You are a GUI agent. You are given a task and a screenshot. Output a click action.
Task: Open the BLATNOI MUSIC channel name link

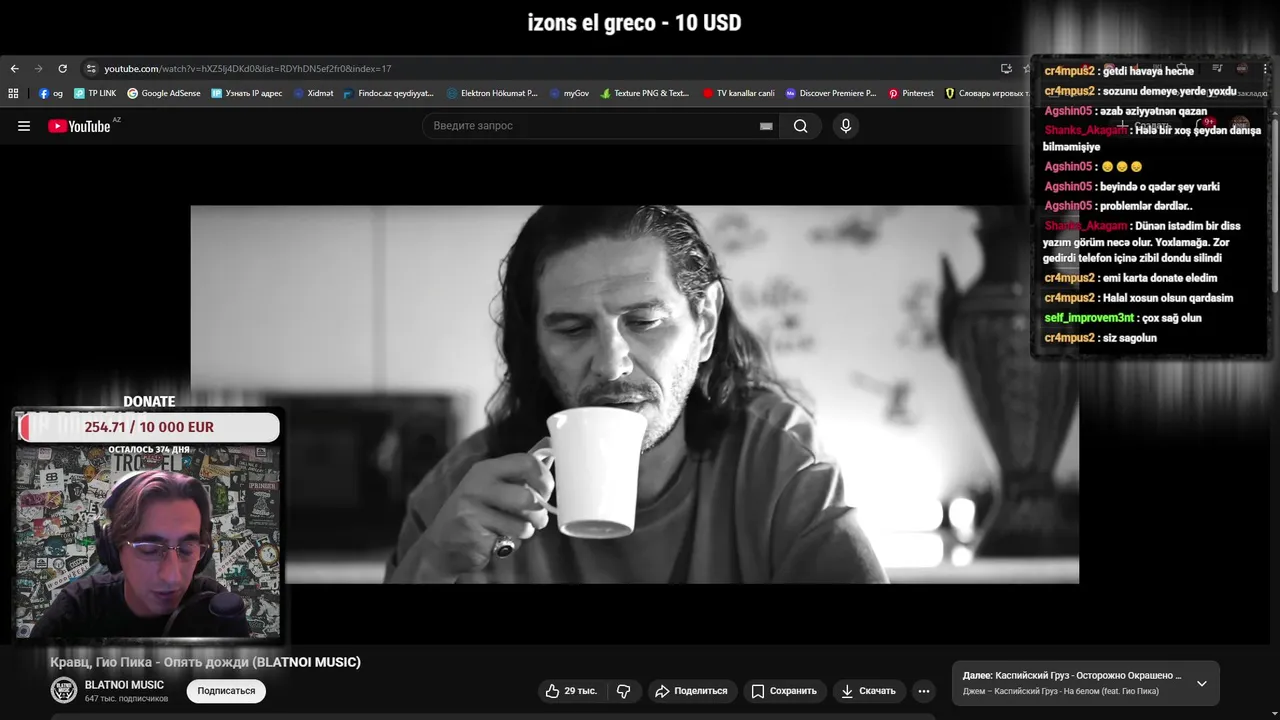[x=124, y=685]
